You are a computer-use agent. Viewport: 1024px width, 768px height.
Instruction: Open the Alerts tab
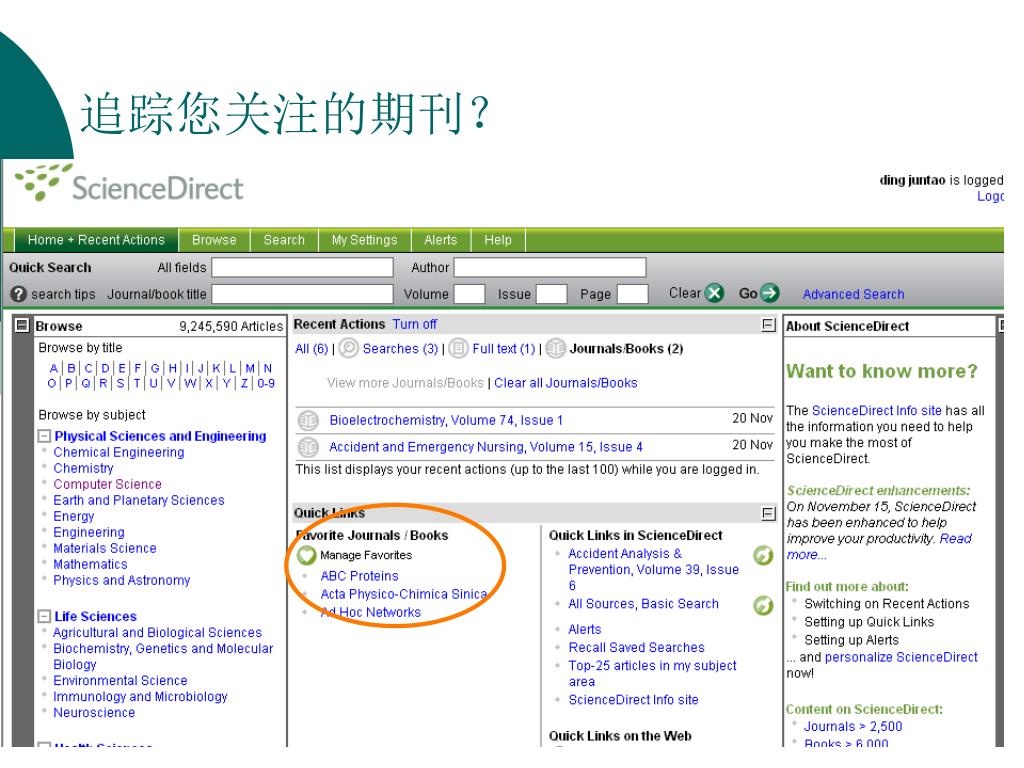click(441, 240)
